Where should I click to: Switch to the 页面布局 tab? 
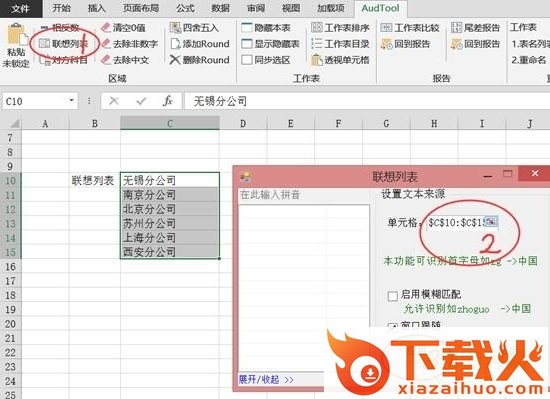pyautogui.click(x=141, y=8)
